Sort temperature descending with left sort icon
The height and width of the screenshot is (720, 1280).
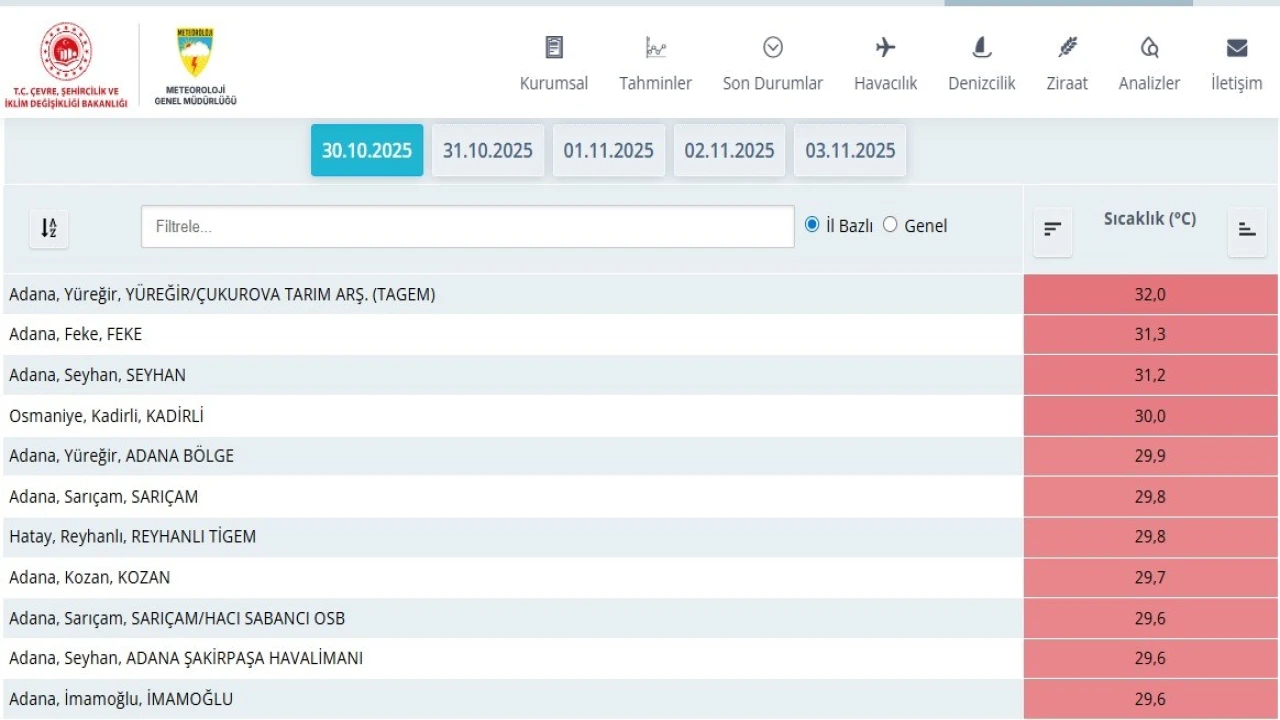point(1052,229)
